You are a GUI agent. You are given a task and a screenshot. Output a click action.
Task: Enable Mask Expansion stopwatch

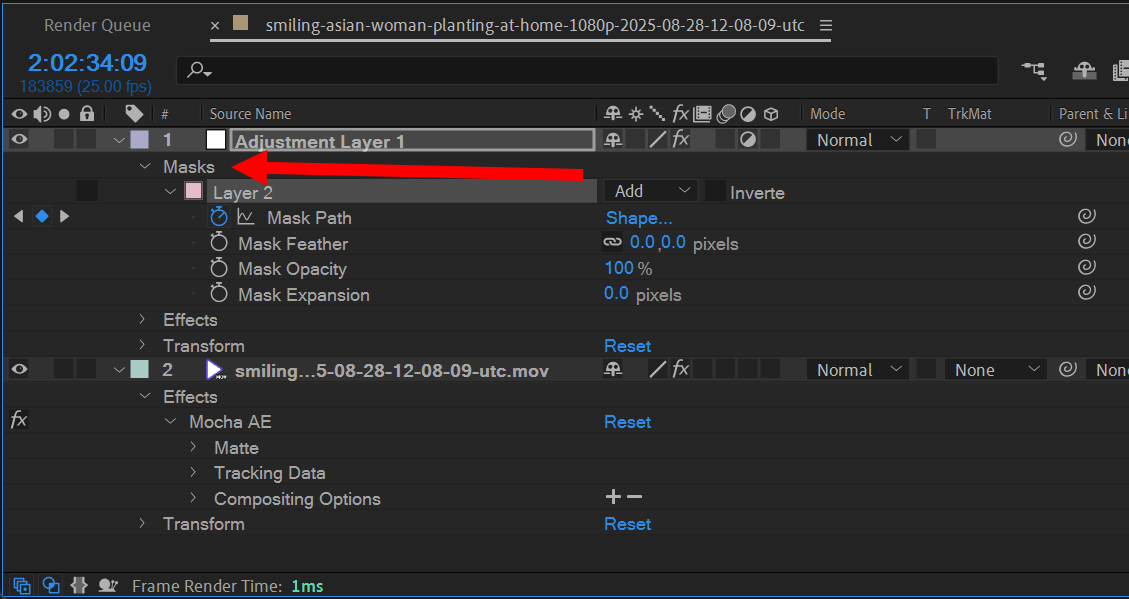(x=219, y=294)
